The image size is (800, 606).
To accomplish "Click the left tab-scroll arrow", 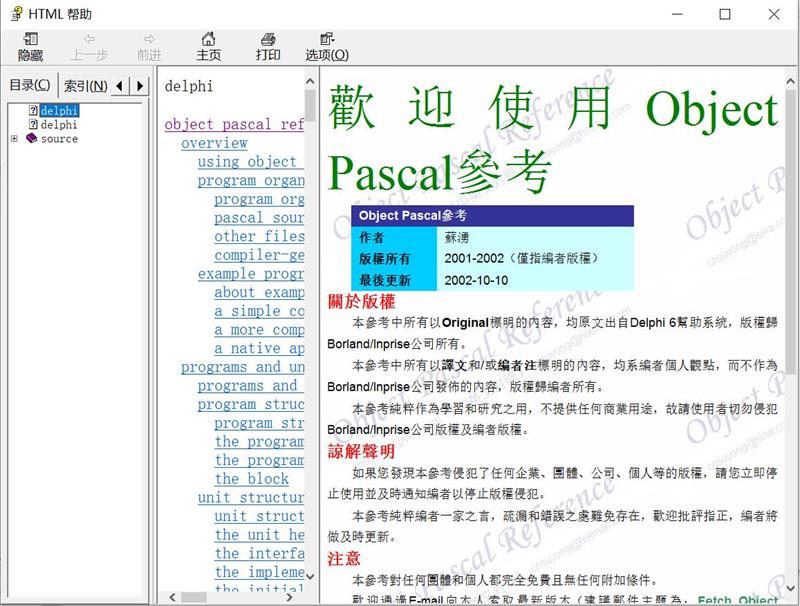I will coord(119,86).
